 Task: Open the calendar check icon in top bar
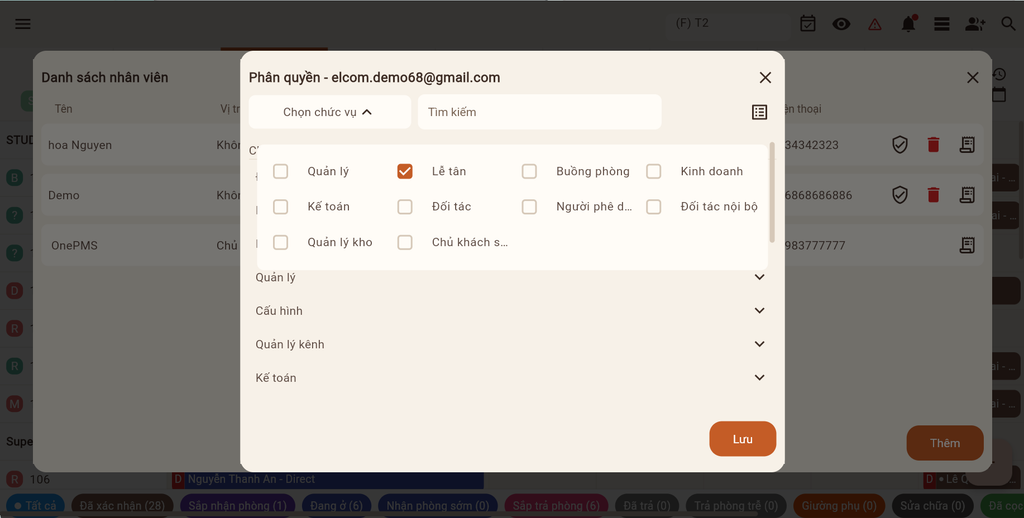pos(808,24)
